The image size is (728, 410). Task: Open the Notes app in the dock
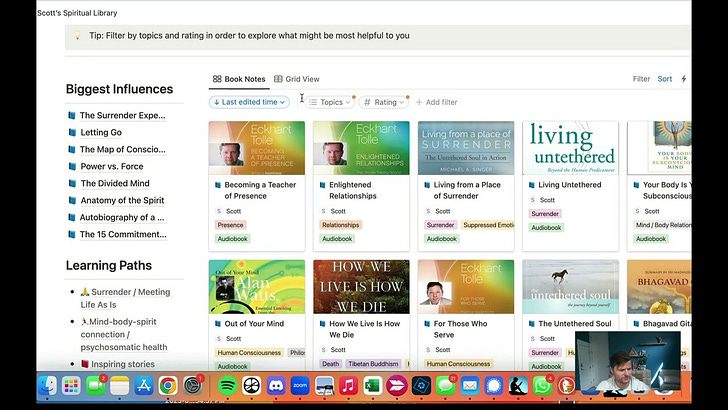coord(119,385)
